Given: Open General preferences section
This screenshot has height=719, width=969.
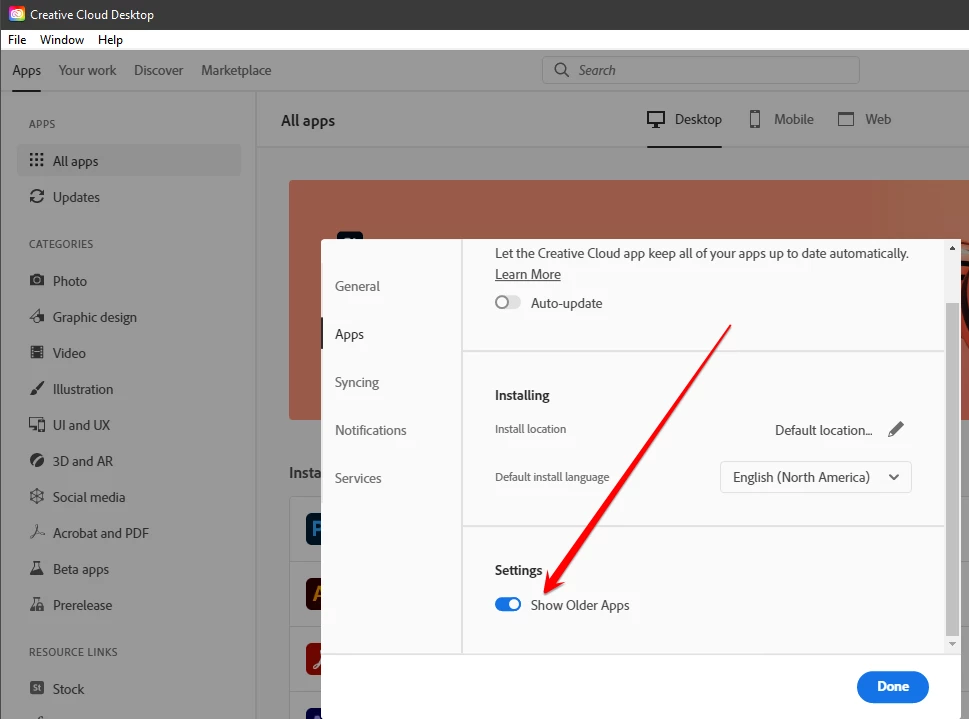Looking at the screenshot, I should [357, 286].
